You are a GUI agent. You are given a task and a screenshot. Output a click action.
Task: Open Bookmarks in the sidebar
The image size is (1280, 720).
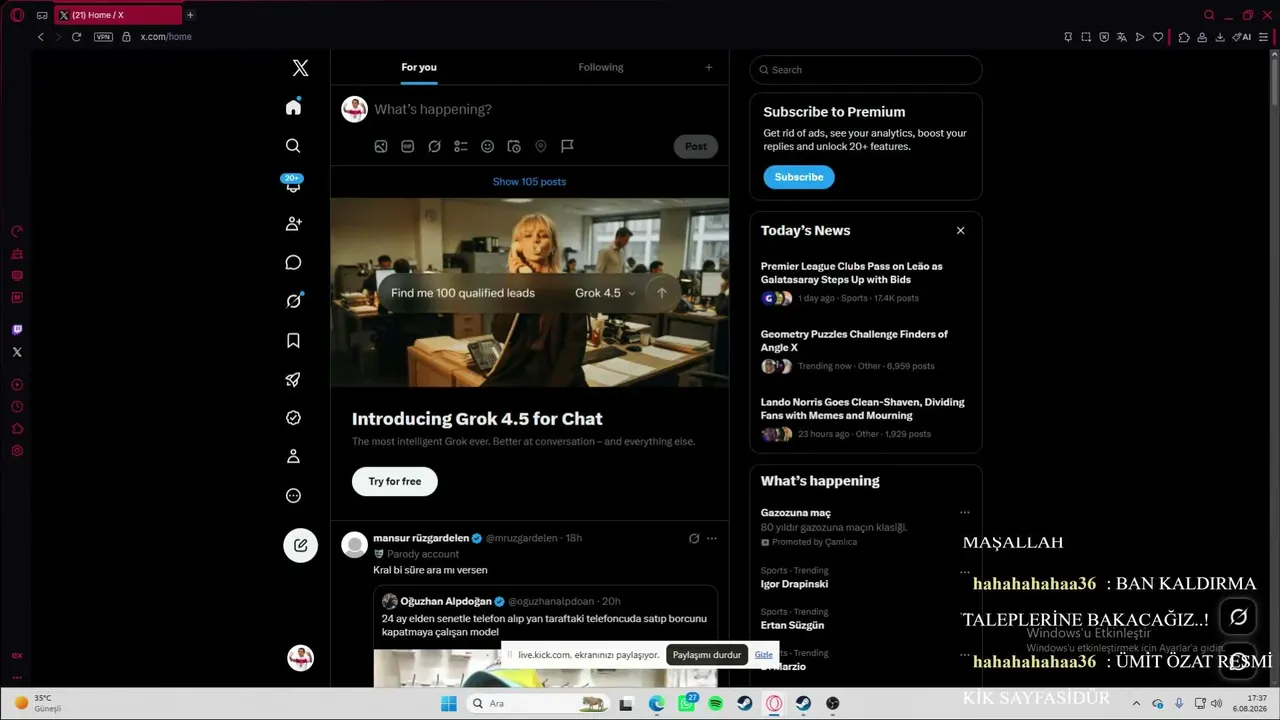pos(293,340)
